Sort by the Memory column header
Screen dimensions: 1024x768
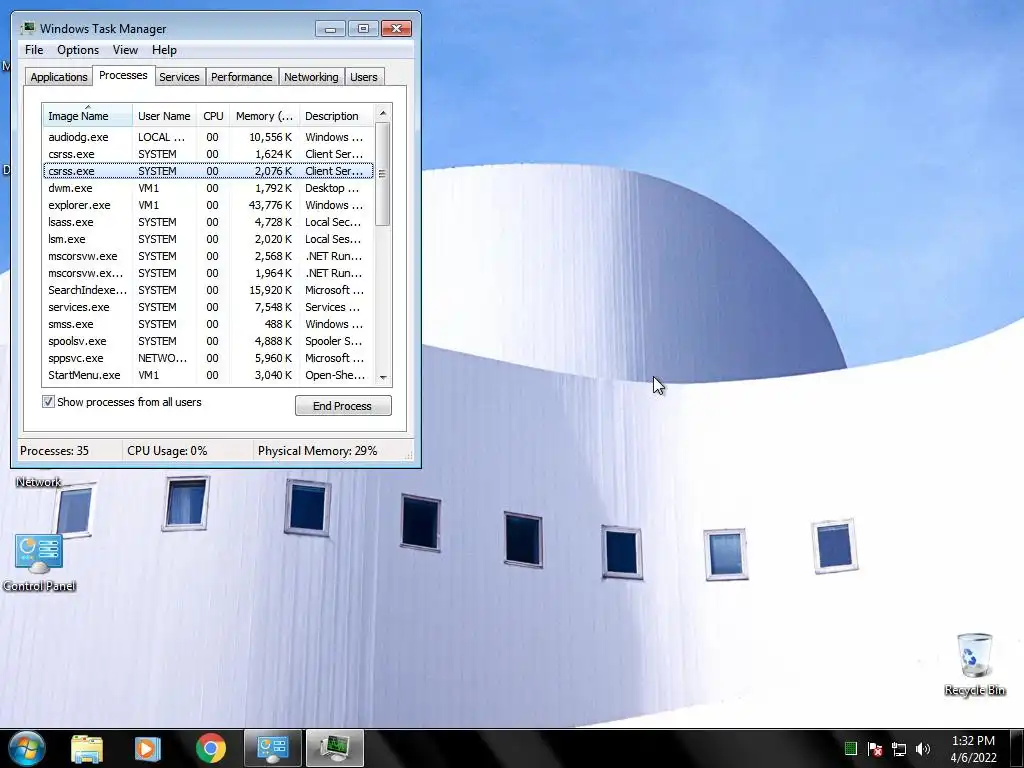[264, 116]
